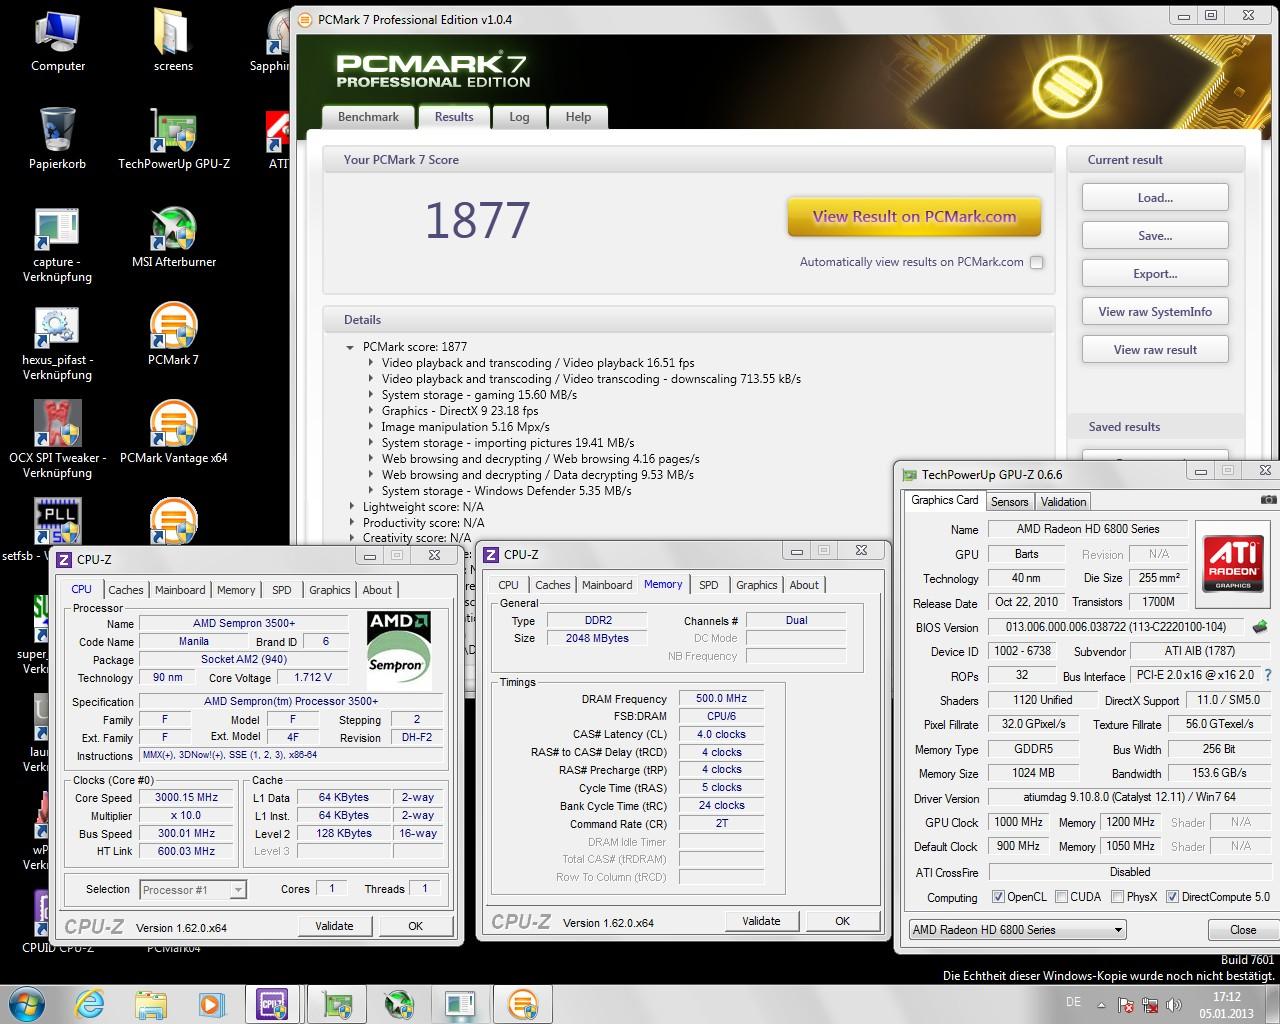This screenshot has width=1280, height=1024.
Task: Click the Export... button in PCMark 7
Action: click(1155, 274)
